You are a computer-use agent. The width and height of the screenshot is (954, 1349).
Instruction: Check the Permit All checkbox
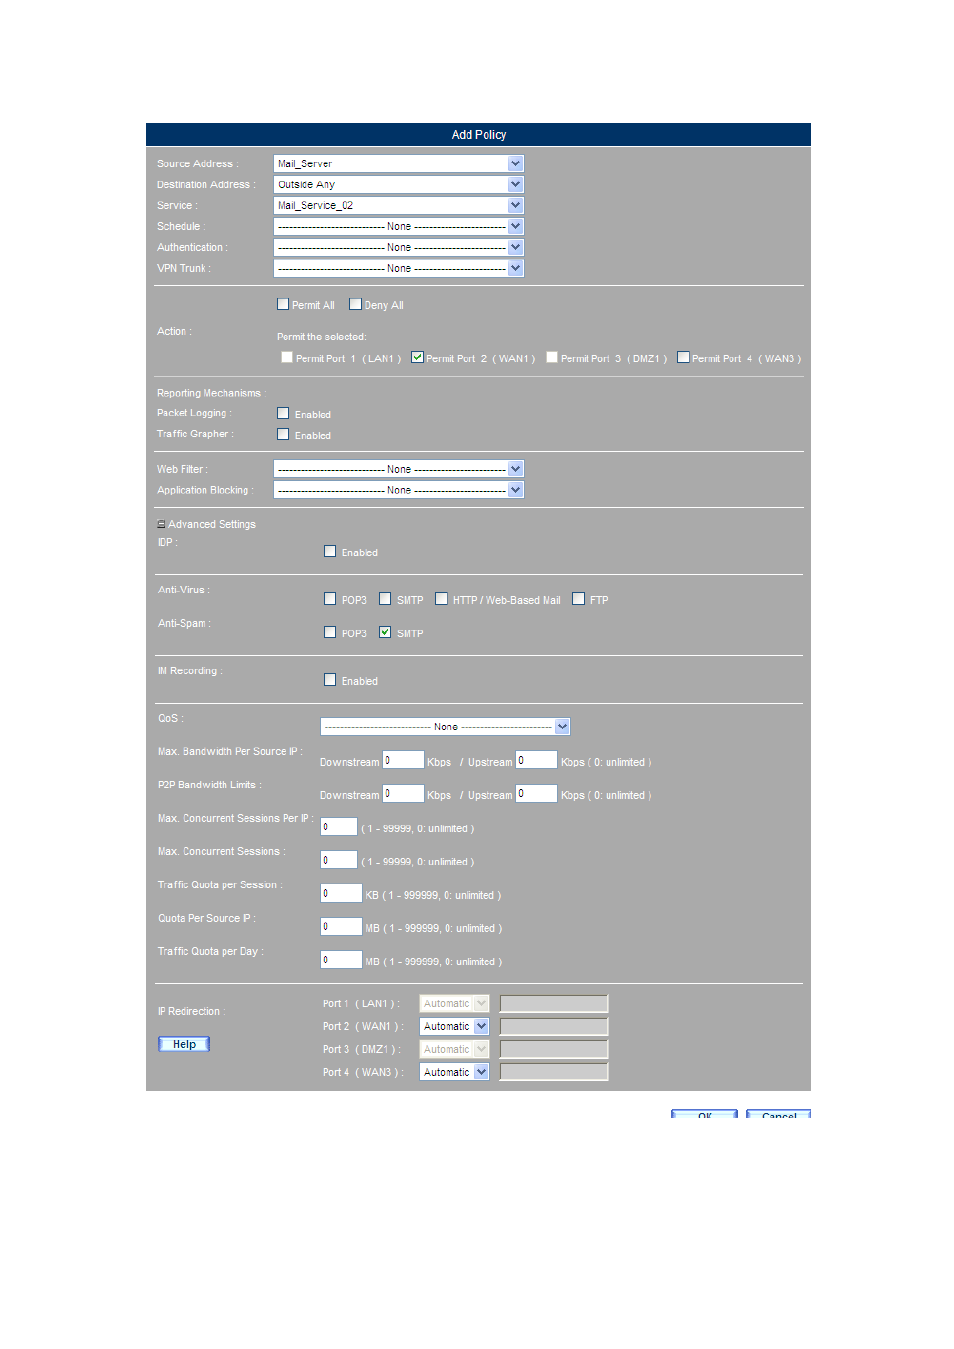click(283, 304)
